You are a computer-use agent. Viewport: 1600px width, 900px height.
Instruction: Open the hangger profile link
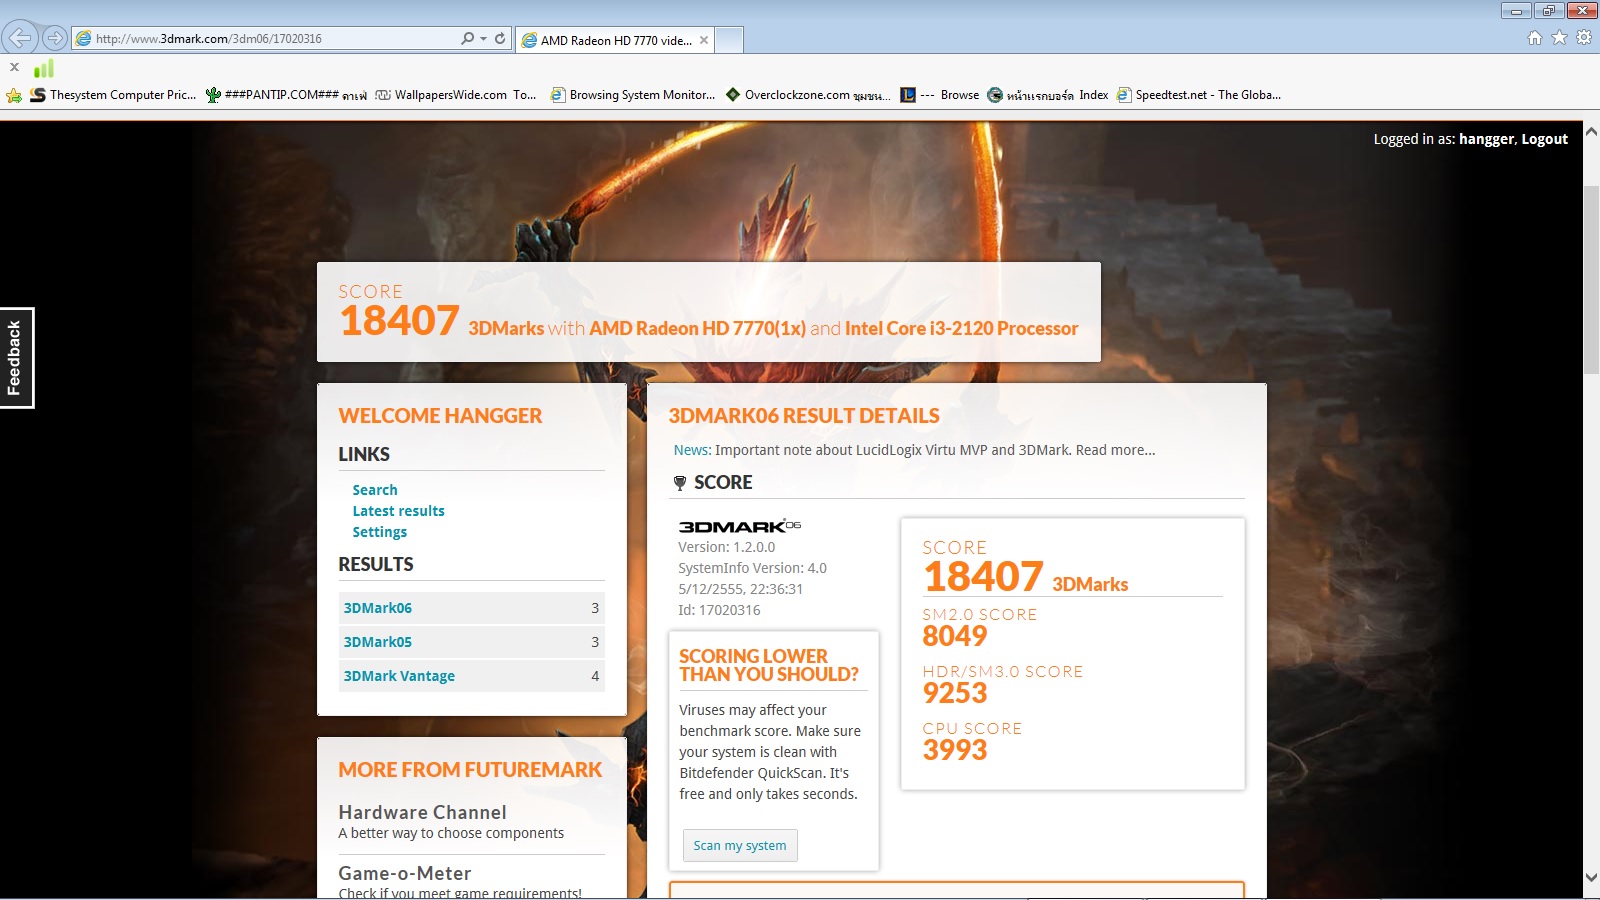(1487, 139)
